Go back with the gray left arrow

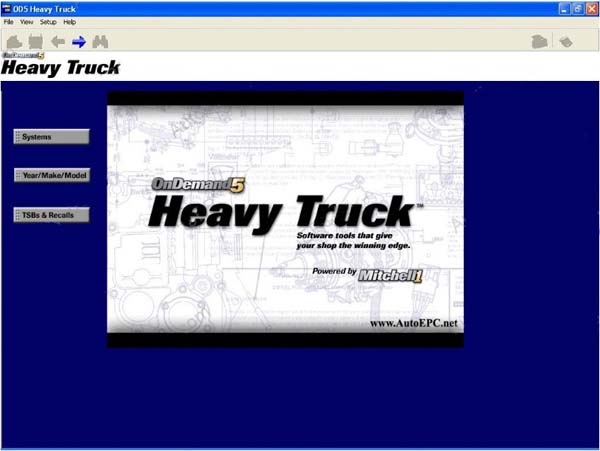click(58, 41)
